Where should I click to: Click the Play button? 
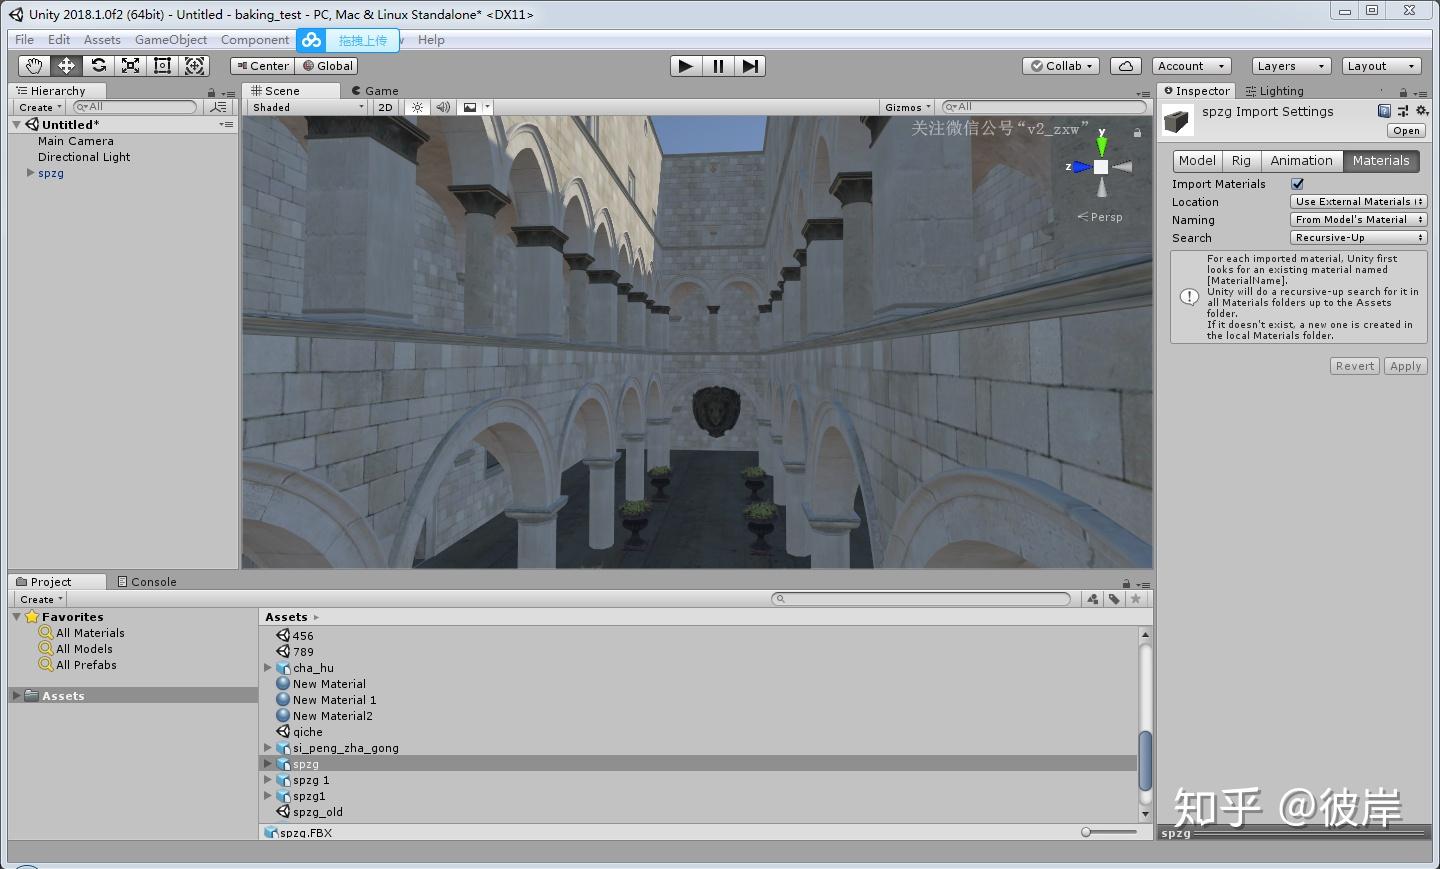(x=685, y=66)
